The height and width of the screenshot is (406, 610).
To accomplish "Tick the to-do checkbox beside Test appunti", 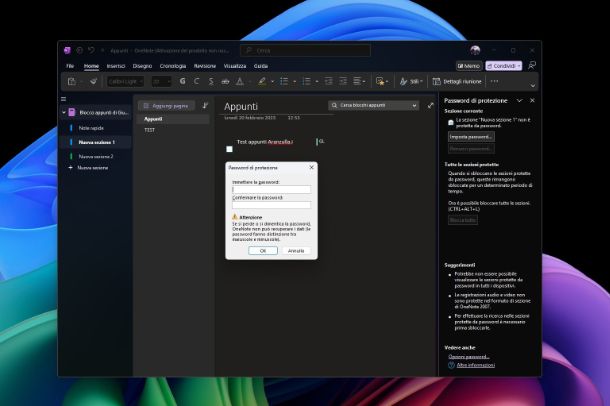I will click(229, 149).
